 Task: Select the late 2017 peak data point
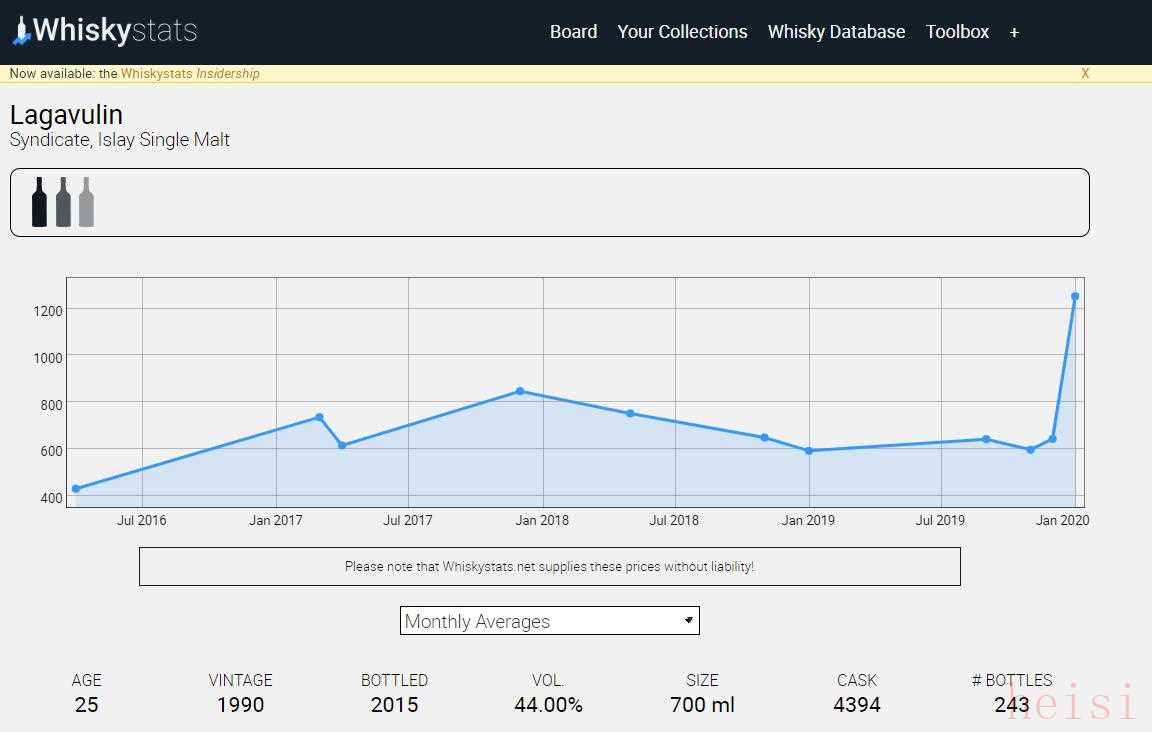520,391
